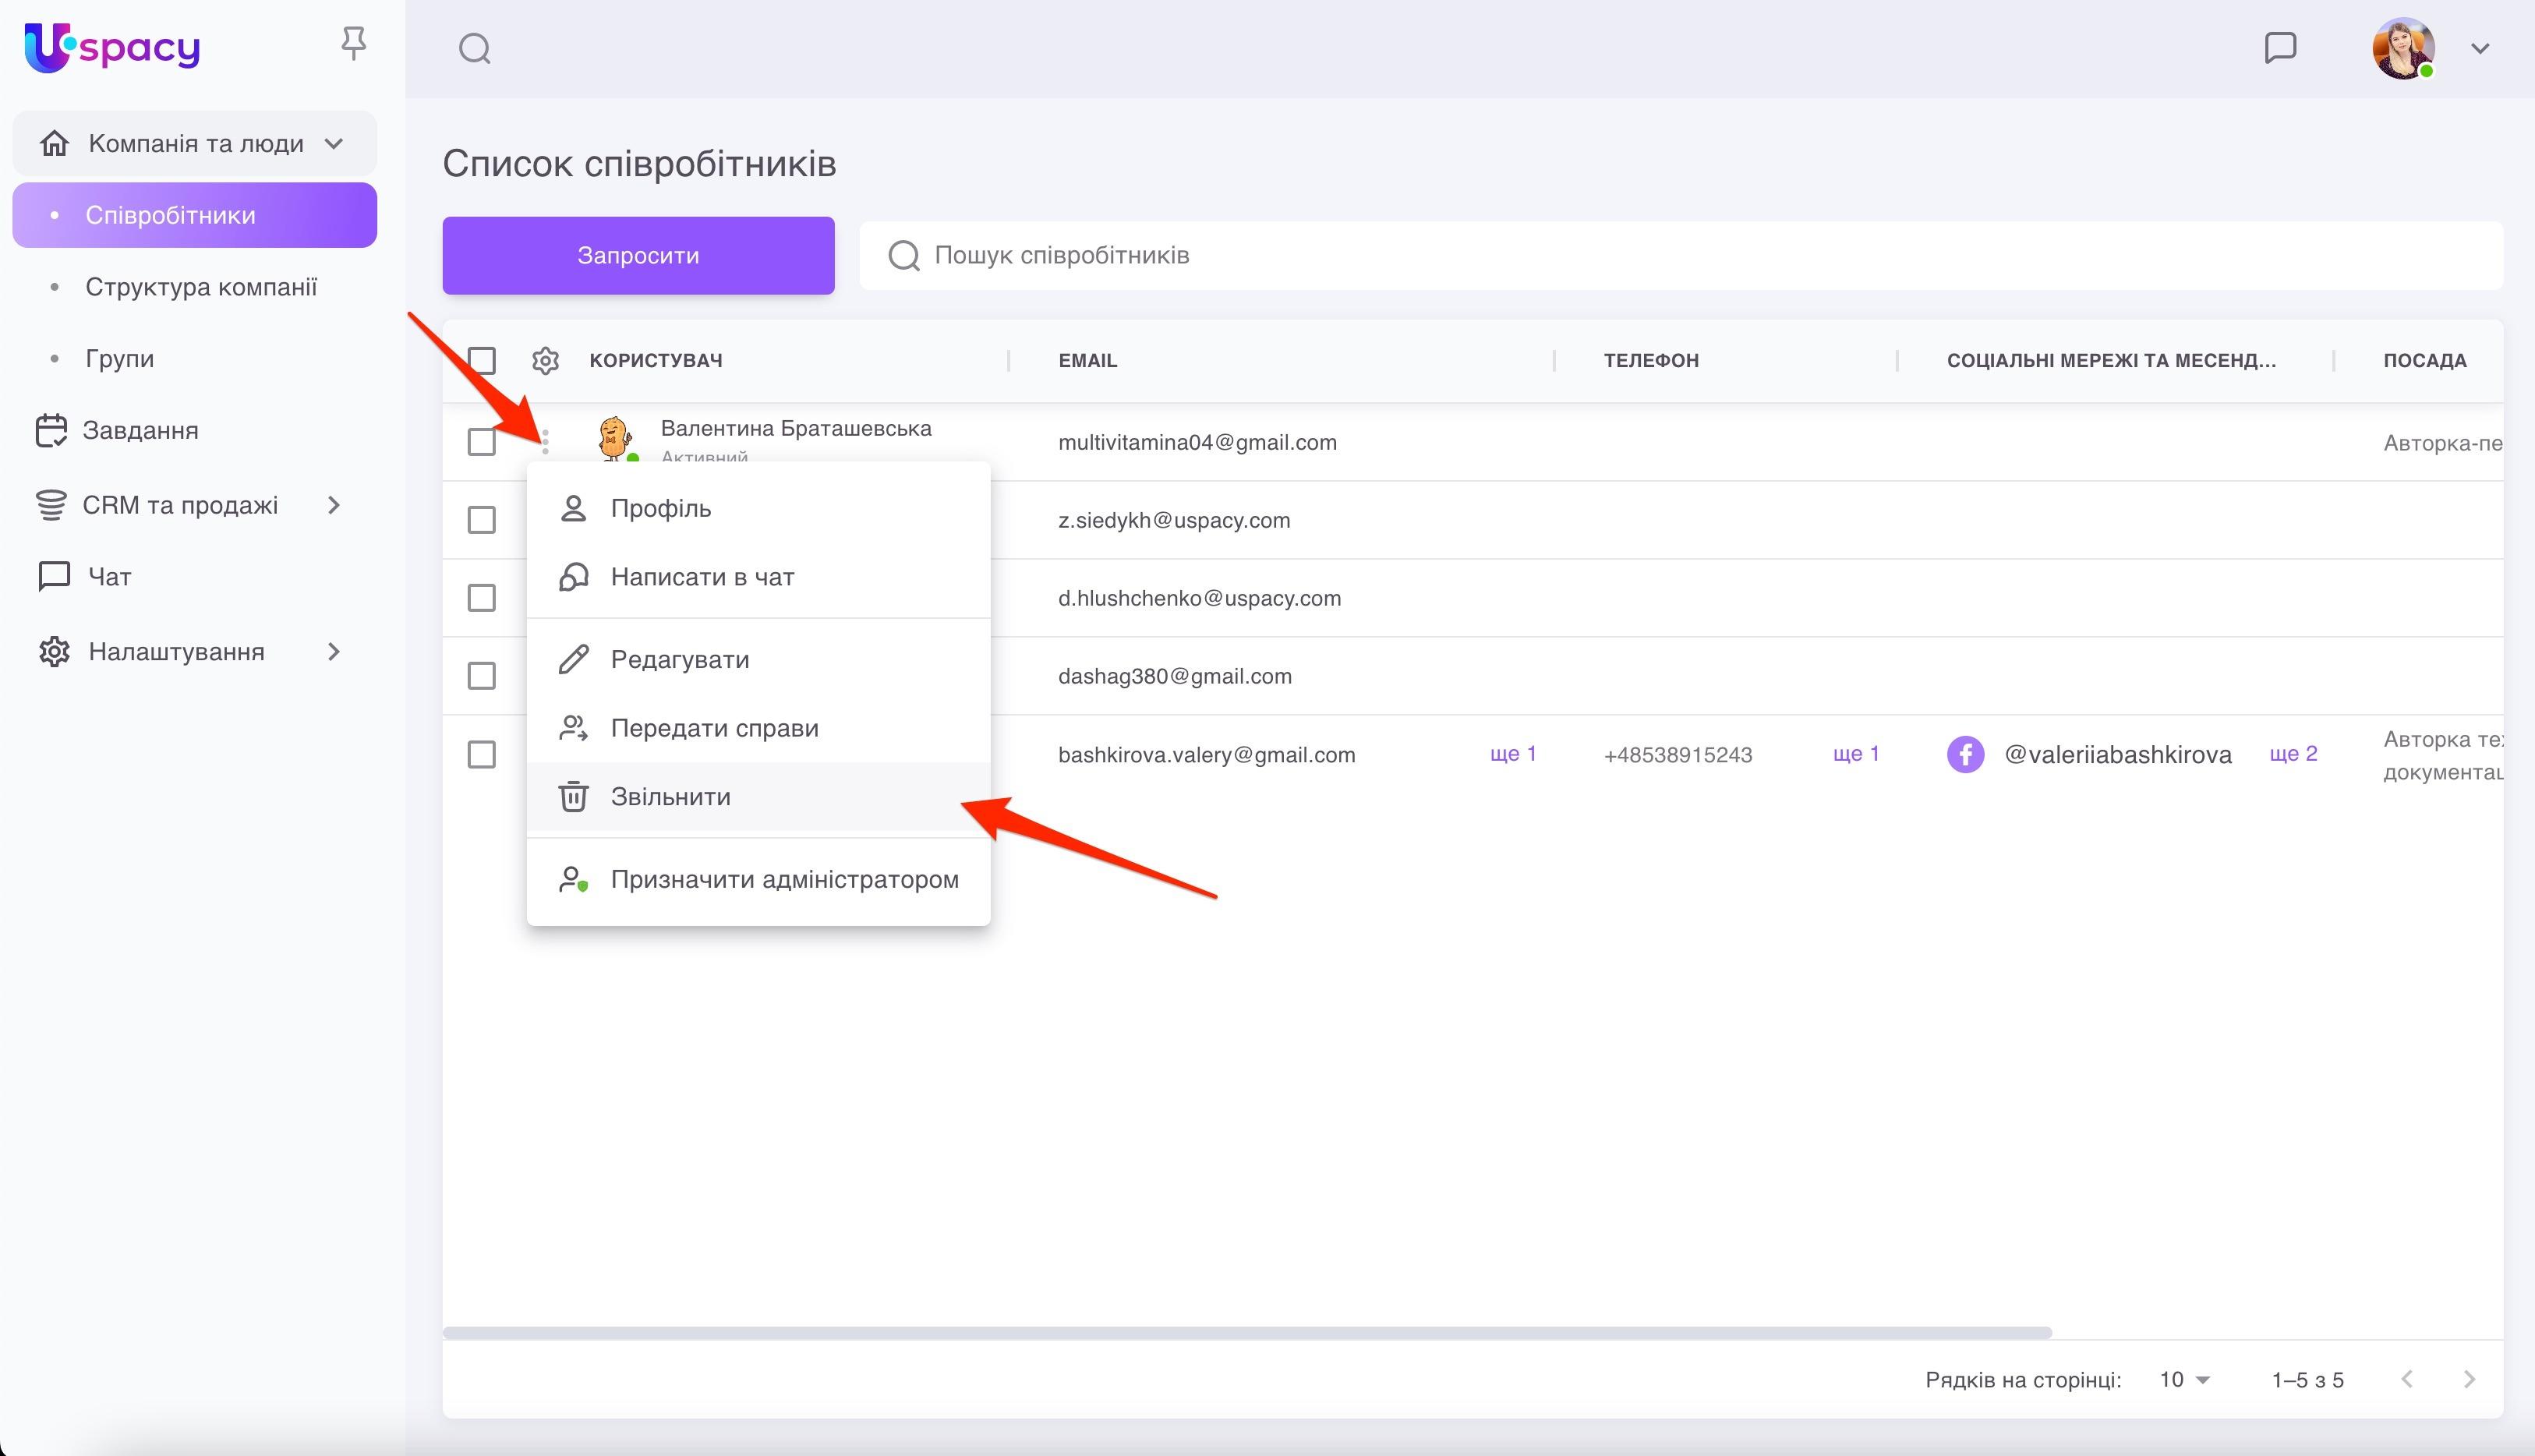Focus the Пошук співробітників search field
Screen dimensions: 2535x1456
tap(1680, 255)
